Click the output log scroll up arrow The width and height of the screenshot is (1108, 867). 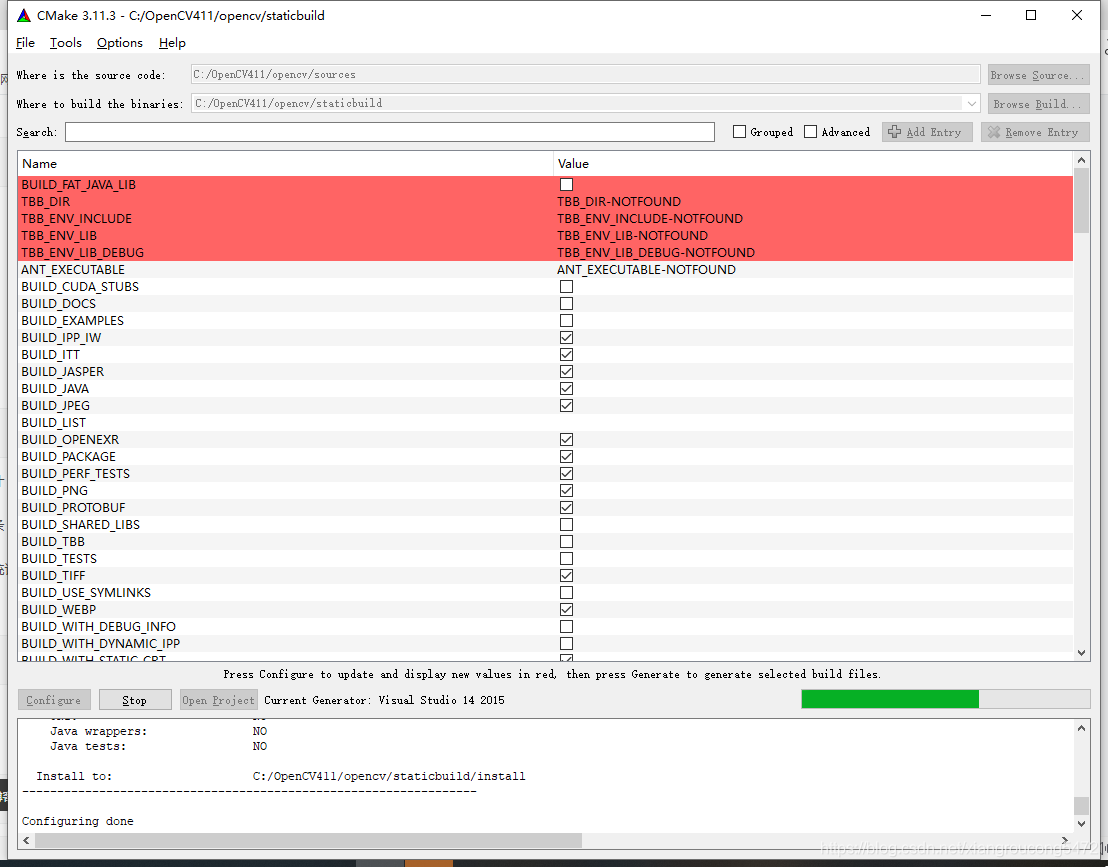[x=1081, y=728]
